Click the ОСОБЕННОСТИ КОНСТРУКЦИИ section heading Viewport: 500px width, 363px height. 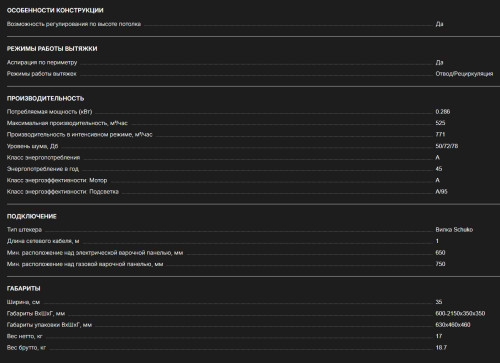click(x=55, y=10)
